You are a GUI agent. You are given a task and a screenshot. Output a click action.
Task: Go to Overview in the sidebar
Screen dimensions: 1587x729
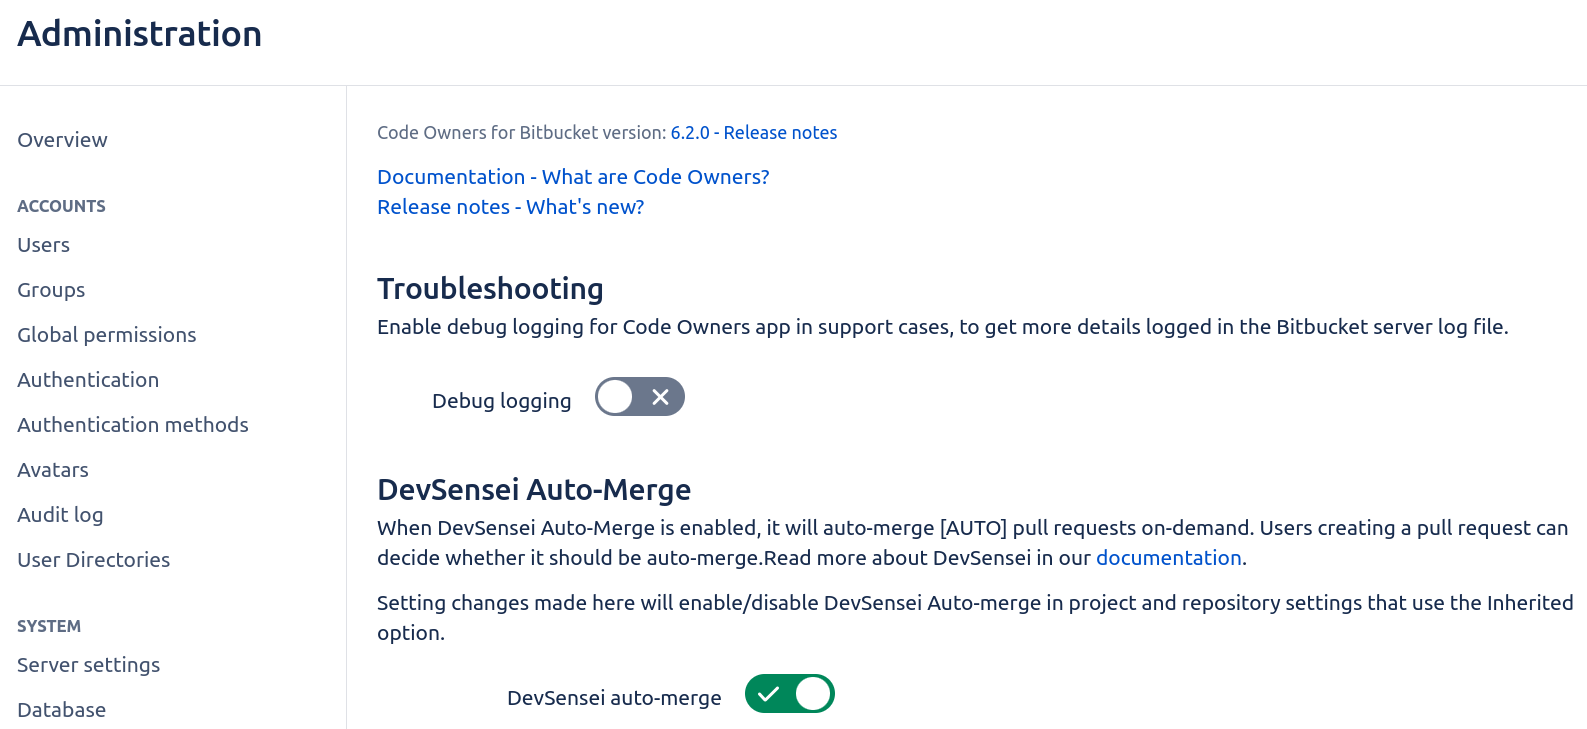[62, 140]
